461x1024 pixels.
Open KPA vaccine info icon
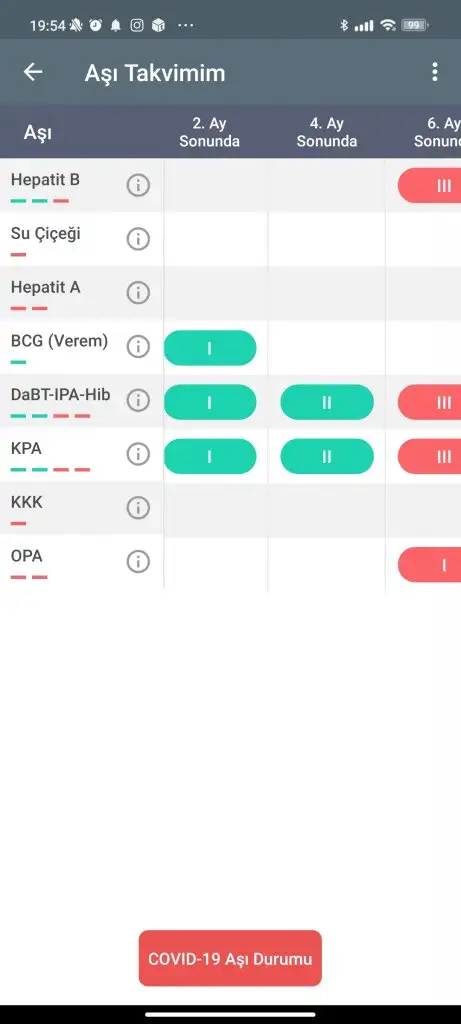pos(138,454)
